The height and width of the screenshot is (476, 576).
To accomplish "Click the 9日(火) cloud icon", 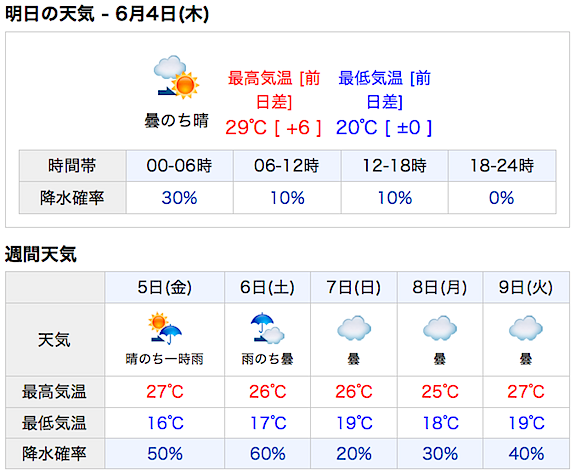I will (x=526, y=328).
